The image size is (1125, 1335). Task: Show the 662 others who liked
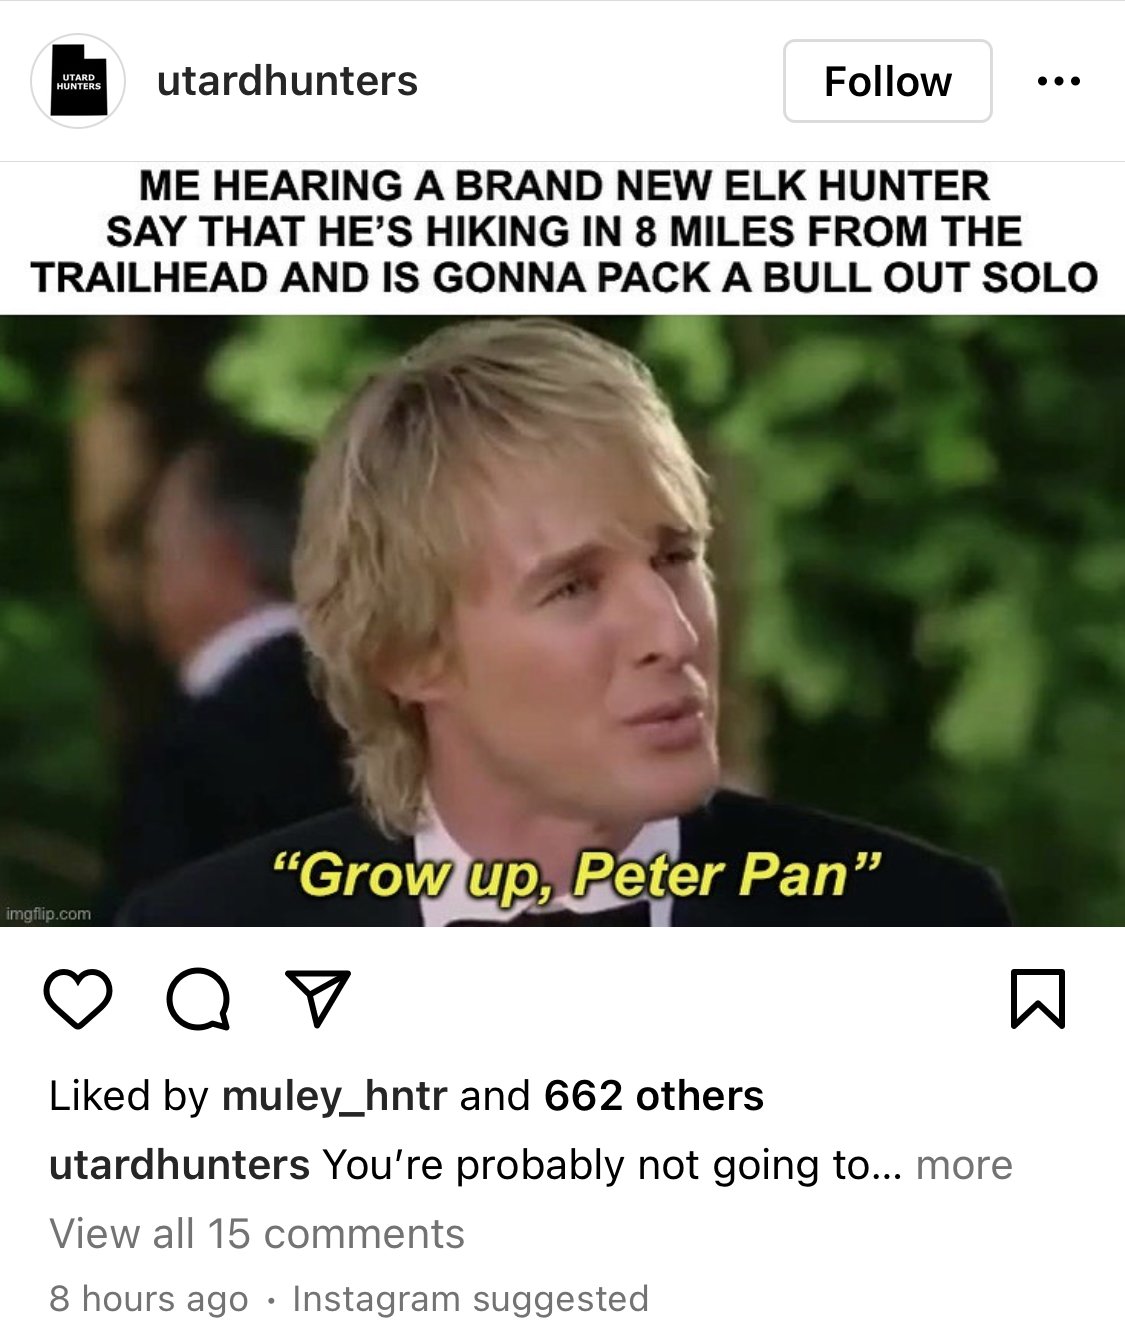coord(654,1096)
